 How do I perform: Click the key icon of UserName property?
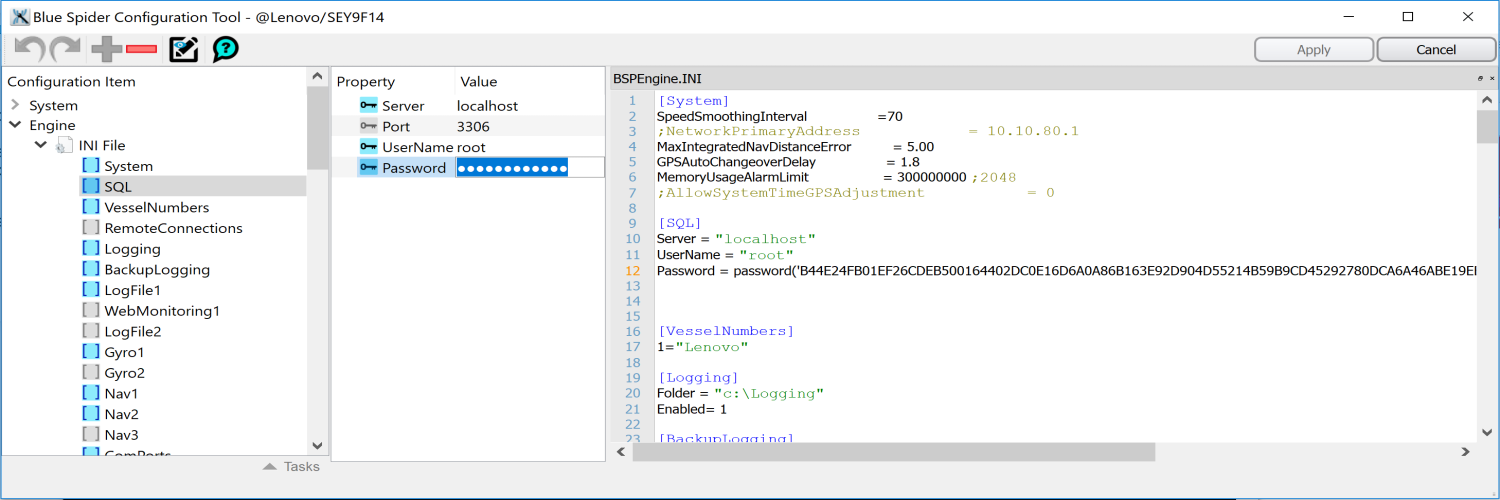click(369, 147)
